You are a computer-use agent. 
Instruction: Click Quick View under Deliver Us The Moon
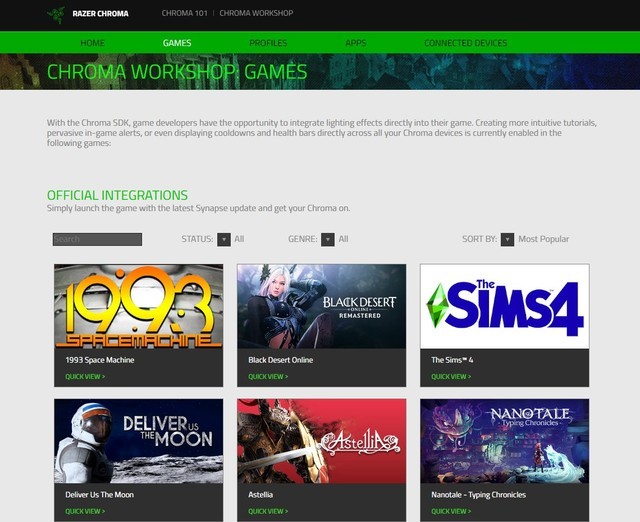pyautogui.click(x=85, y=511)
